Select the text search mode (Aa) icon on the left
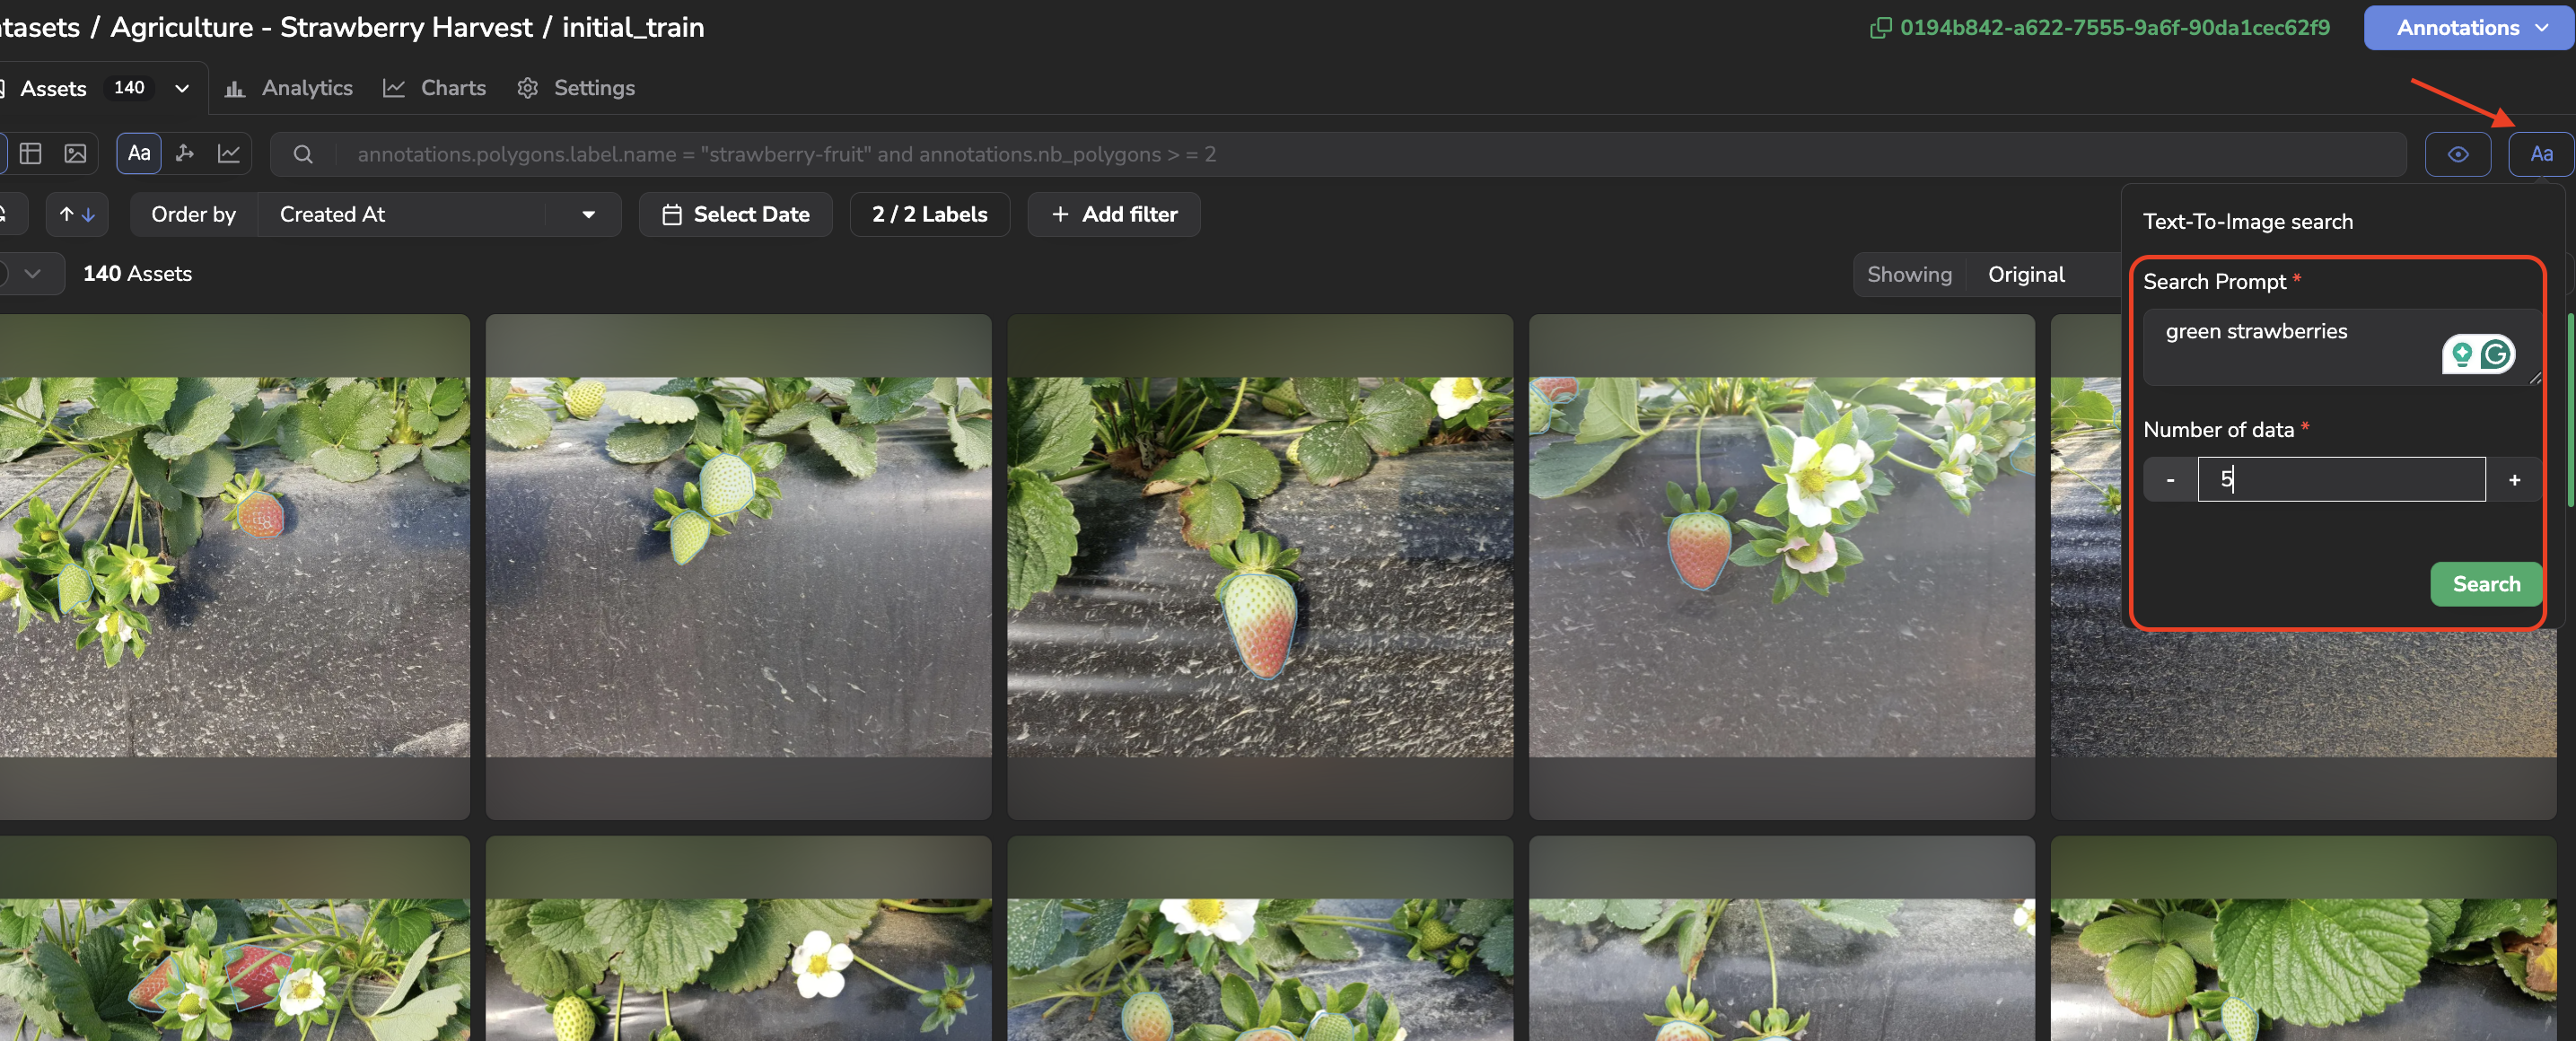Viewport: 2576px width, 1041px height. click(139, 154)
